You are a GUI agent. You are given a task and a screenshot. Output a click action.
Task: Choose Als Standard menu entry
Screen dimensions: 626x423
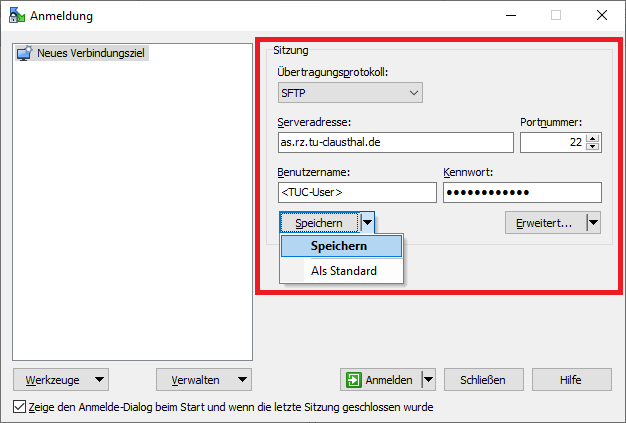click(x=343, y=271)
